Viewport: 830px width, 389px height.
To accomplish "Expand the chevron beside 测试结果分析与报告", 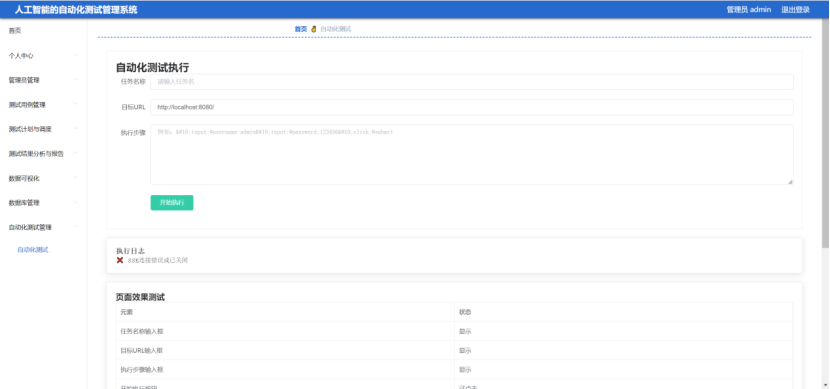I will coord(75,153).
